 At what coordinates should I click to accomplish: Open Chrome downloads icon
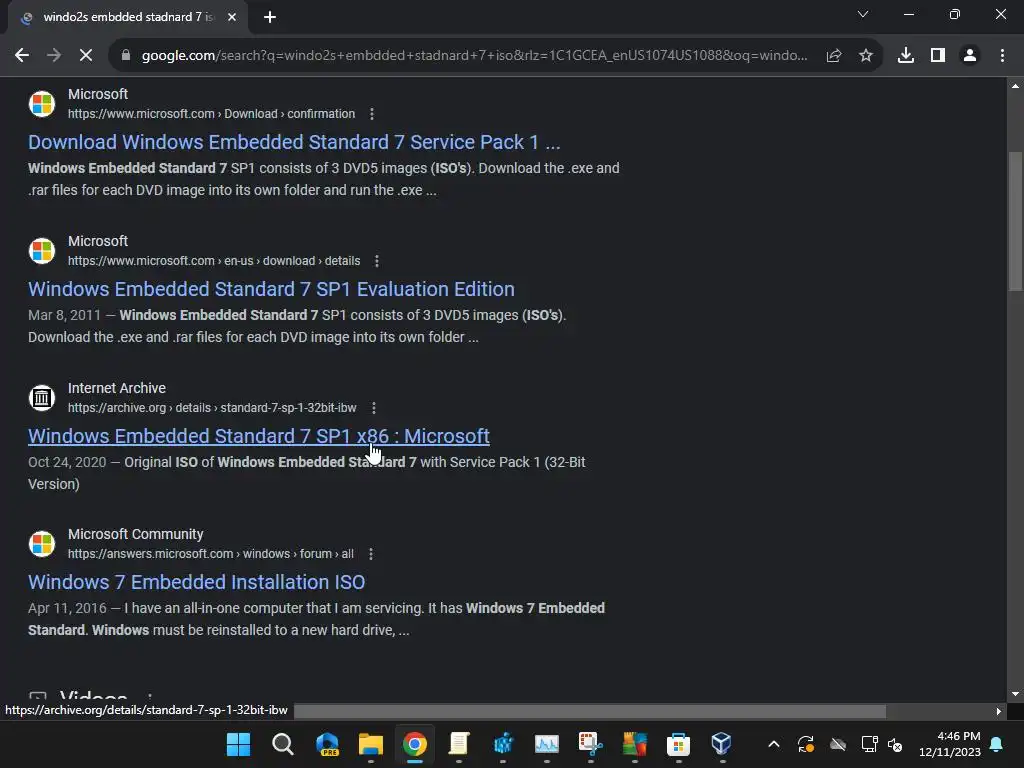[906, 56]
